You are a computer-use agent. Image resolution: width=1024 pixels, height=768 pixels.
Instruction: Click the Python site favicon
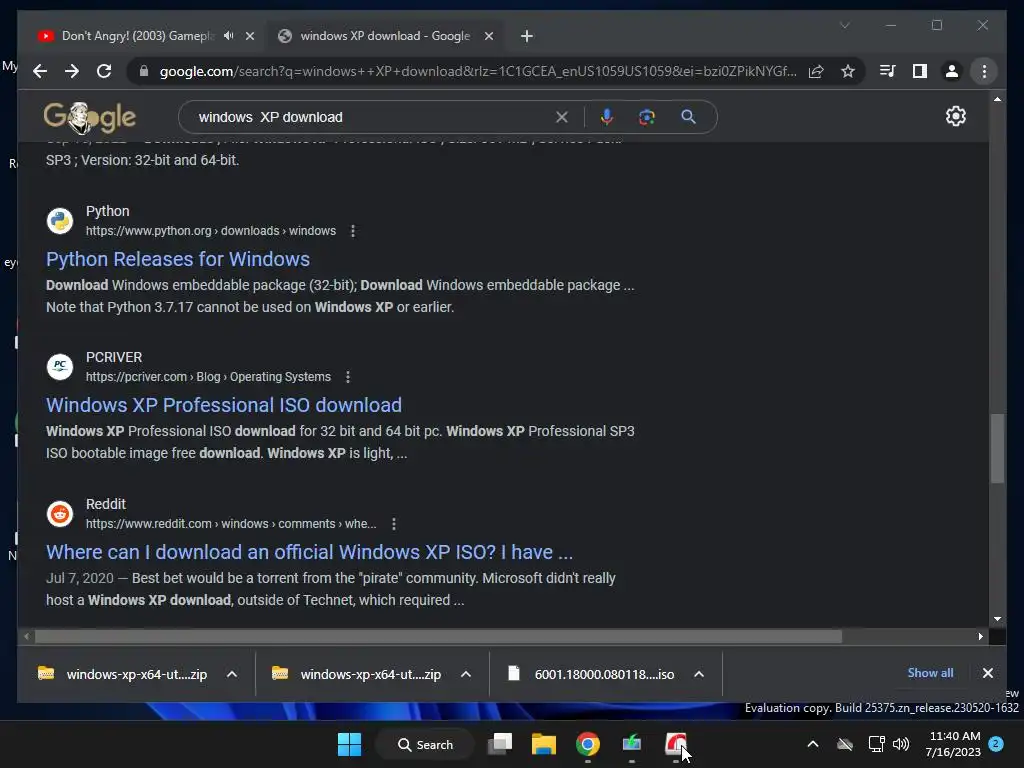[59, 221]
